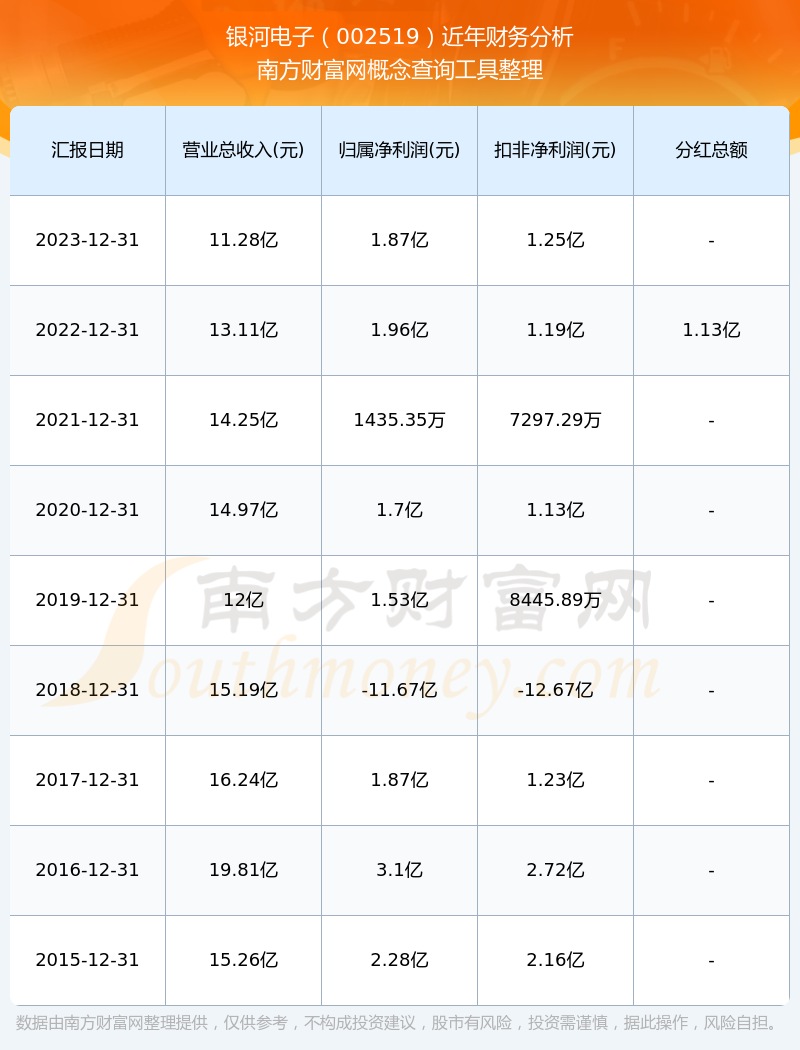
Task: Select revenue value 12亿 in 2019 row
Action: [x=244, y=600]
